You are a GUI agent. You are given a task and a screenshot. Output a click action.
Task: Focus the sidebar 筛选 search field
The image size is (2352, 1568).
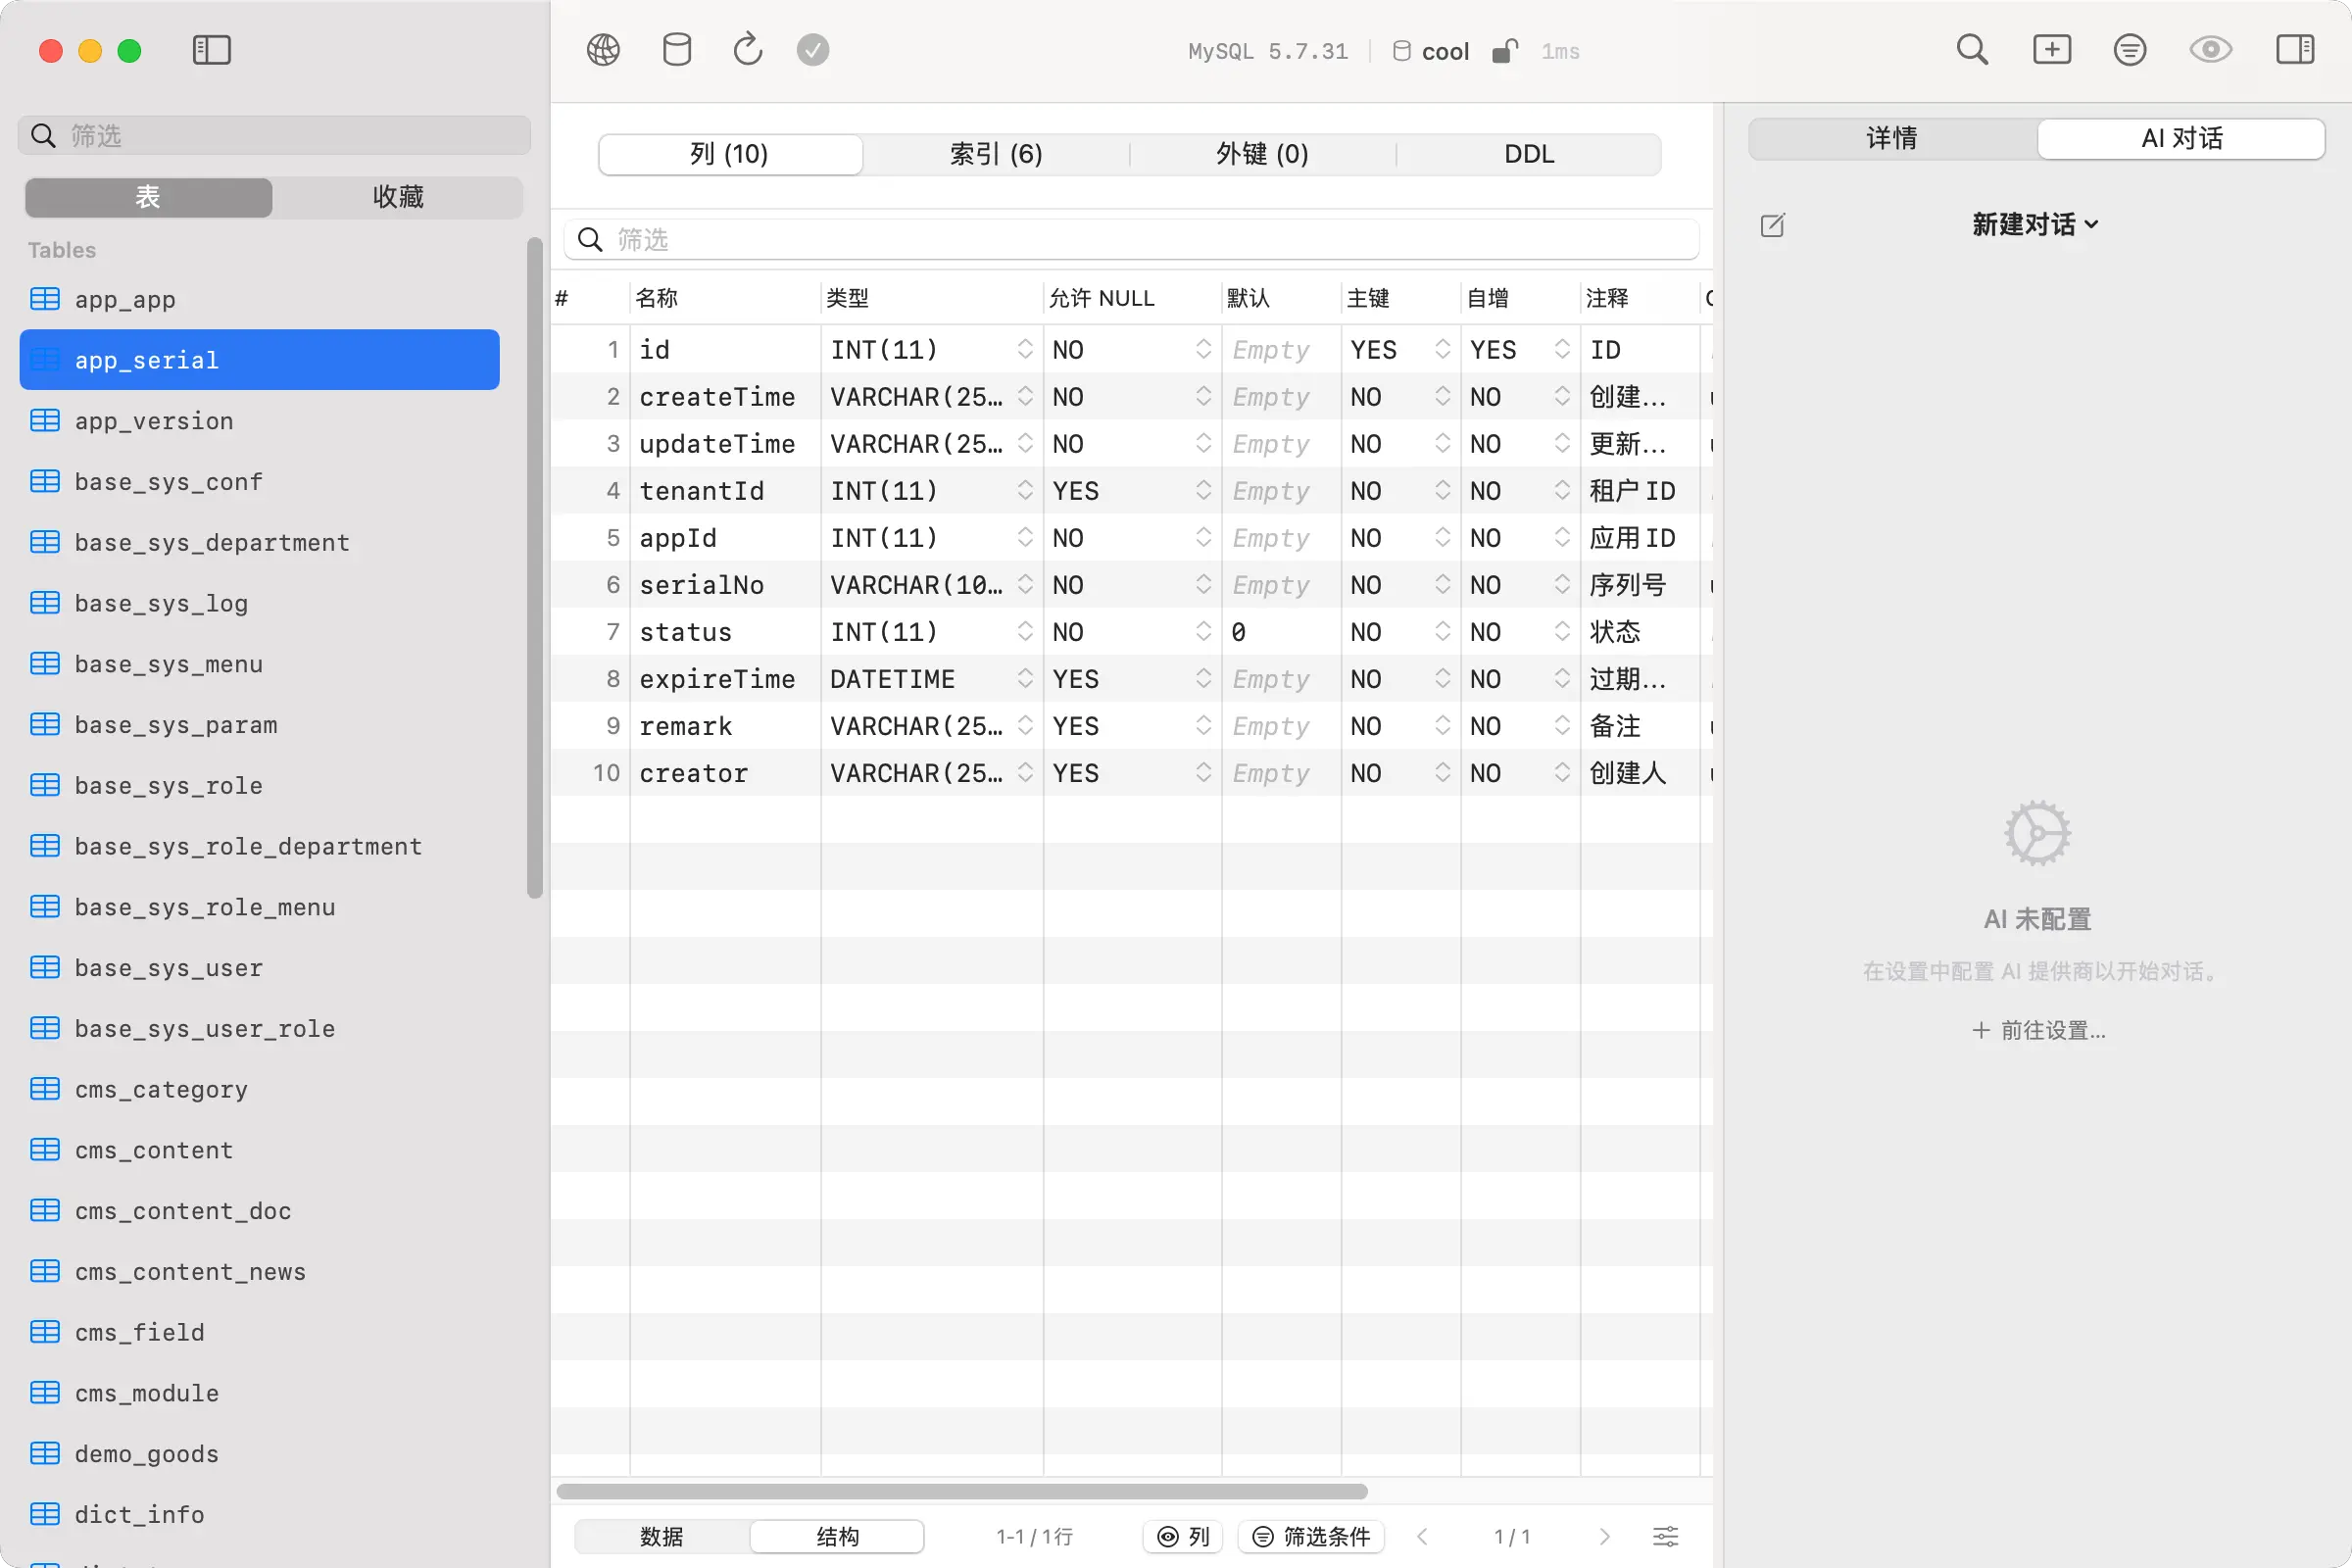coord(274,135)
